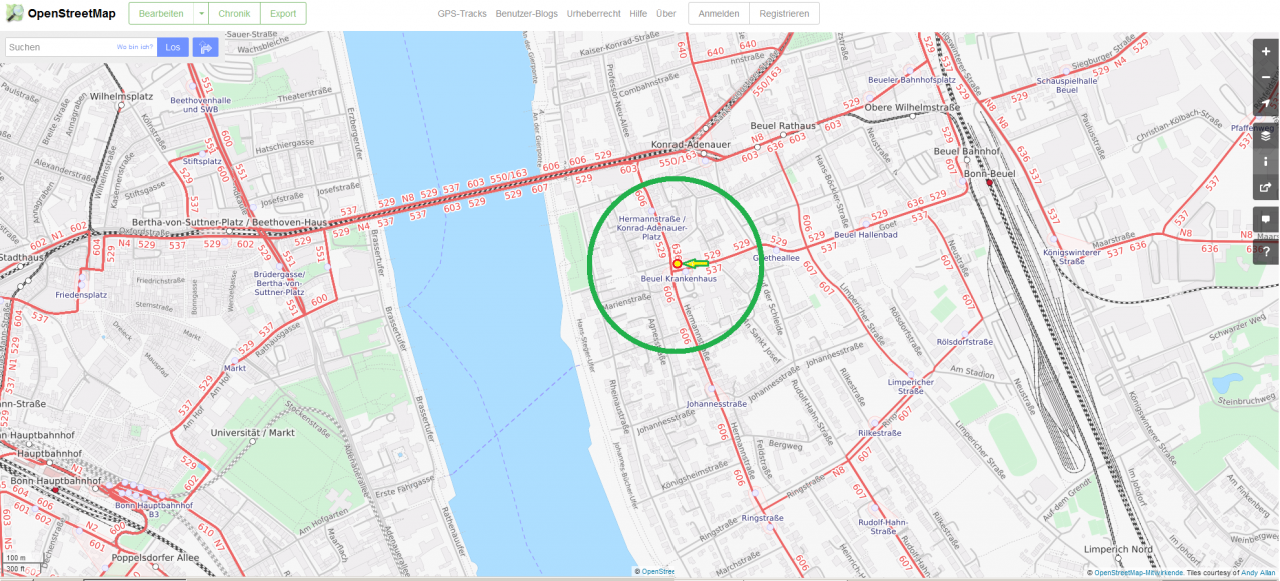Add a note with the speech-bubble icon
This screenshot has height=581, width=1280.
tap(1266, 219)
